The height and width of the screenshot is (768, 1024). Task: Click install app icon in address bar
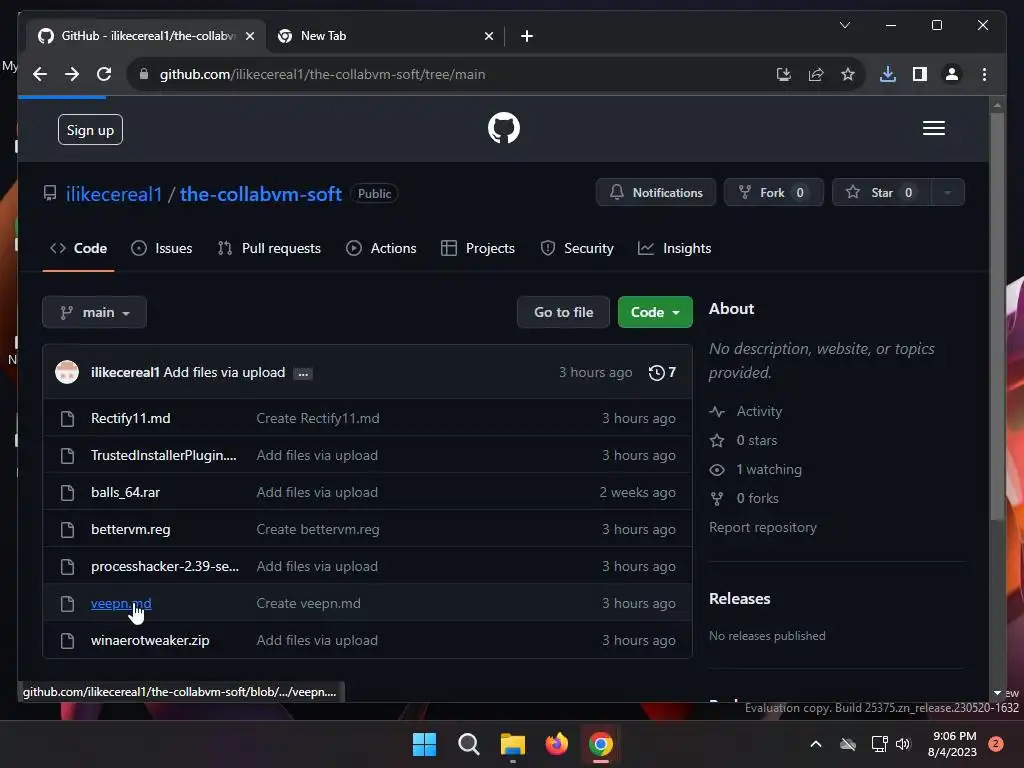pos(784,74)
